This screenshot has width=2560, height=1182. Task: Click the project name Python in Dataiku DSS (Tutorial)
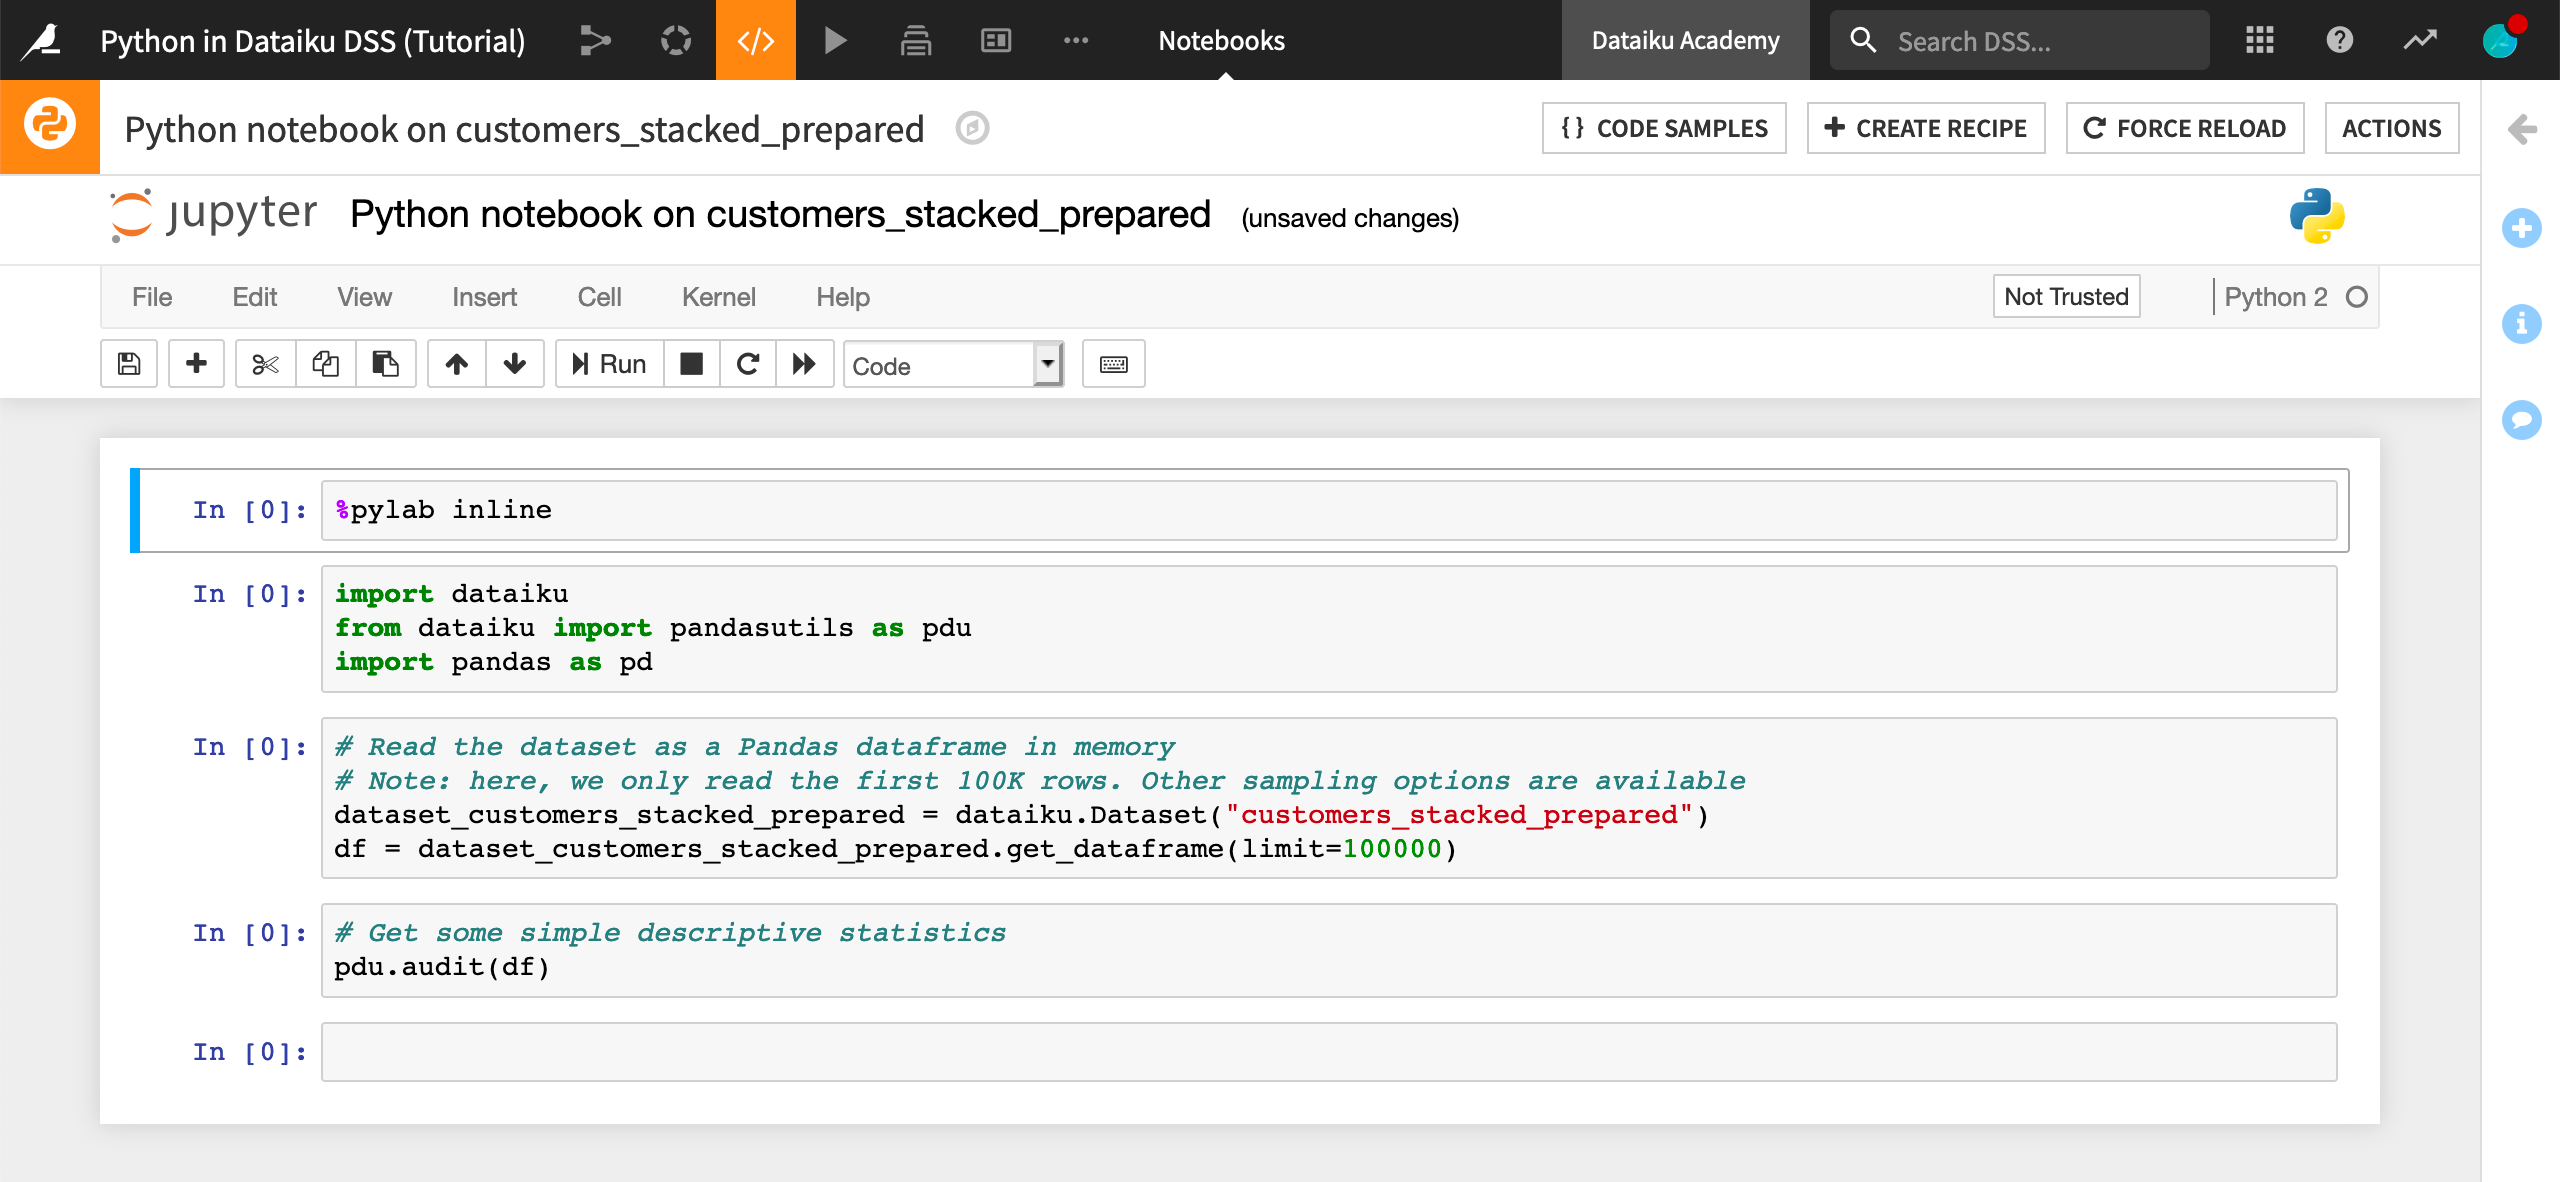[x=312, y=41]
